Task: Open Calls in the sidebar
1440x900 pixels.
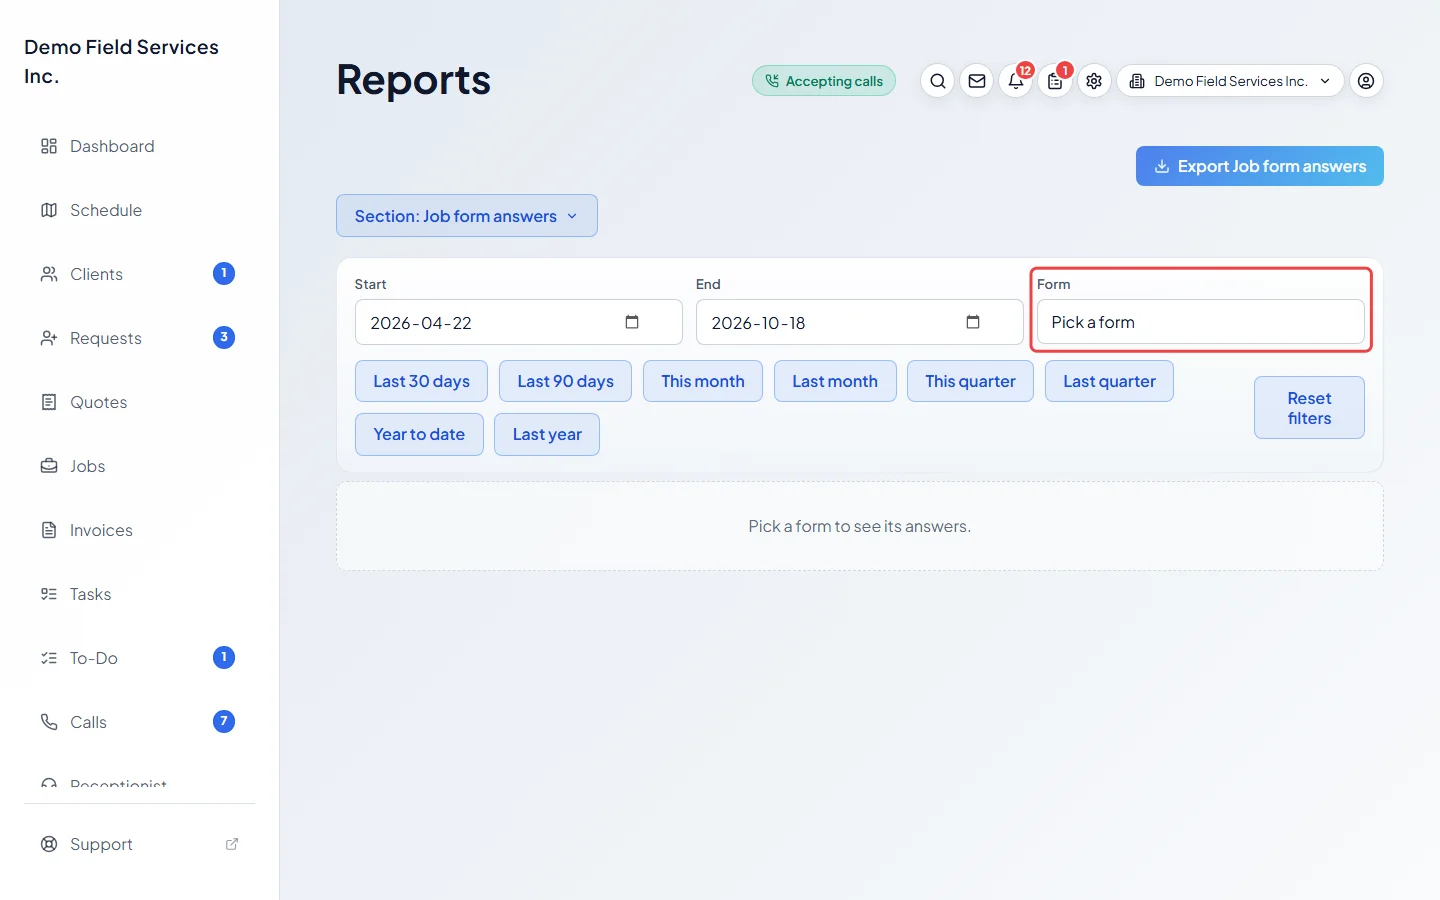Action: coord(140,722)
